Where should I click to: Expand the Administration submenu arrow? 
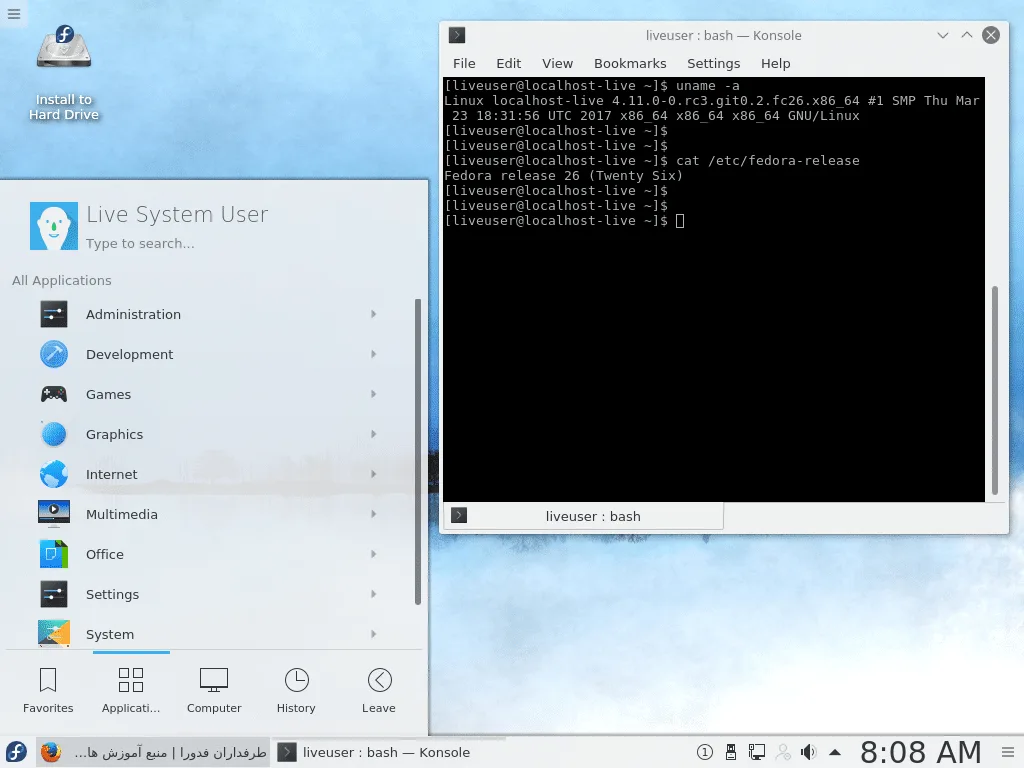tap(374, 314)
